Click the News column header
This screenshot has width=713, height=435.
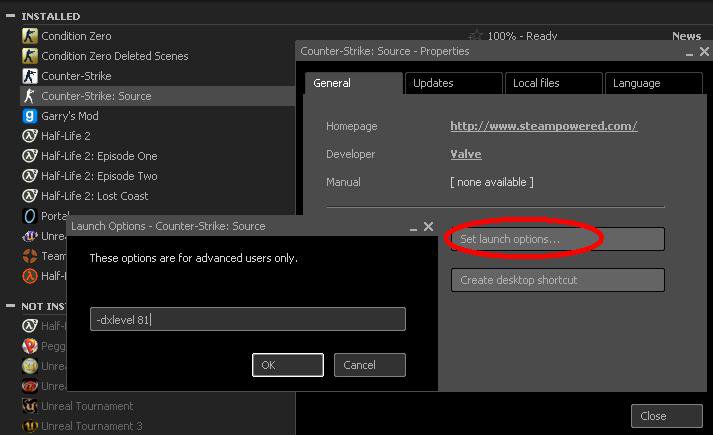click(686, 36)
